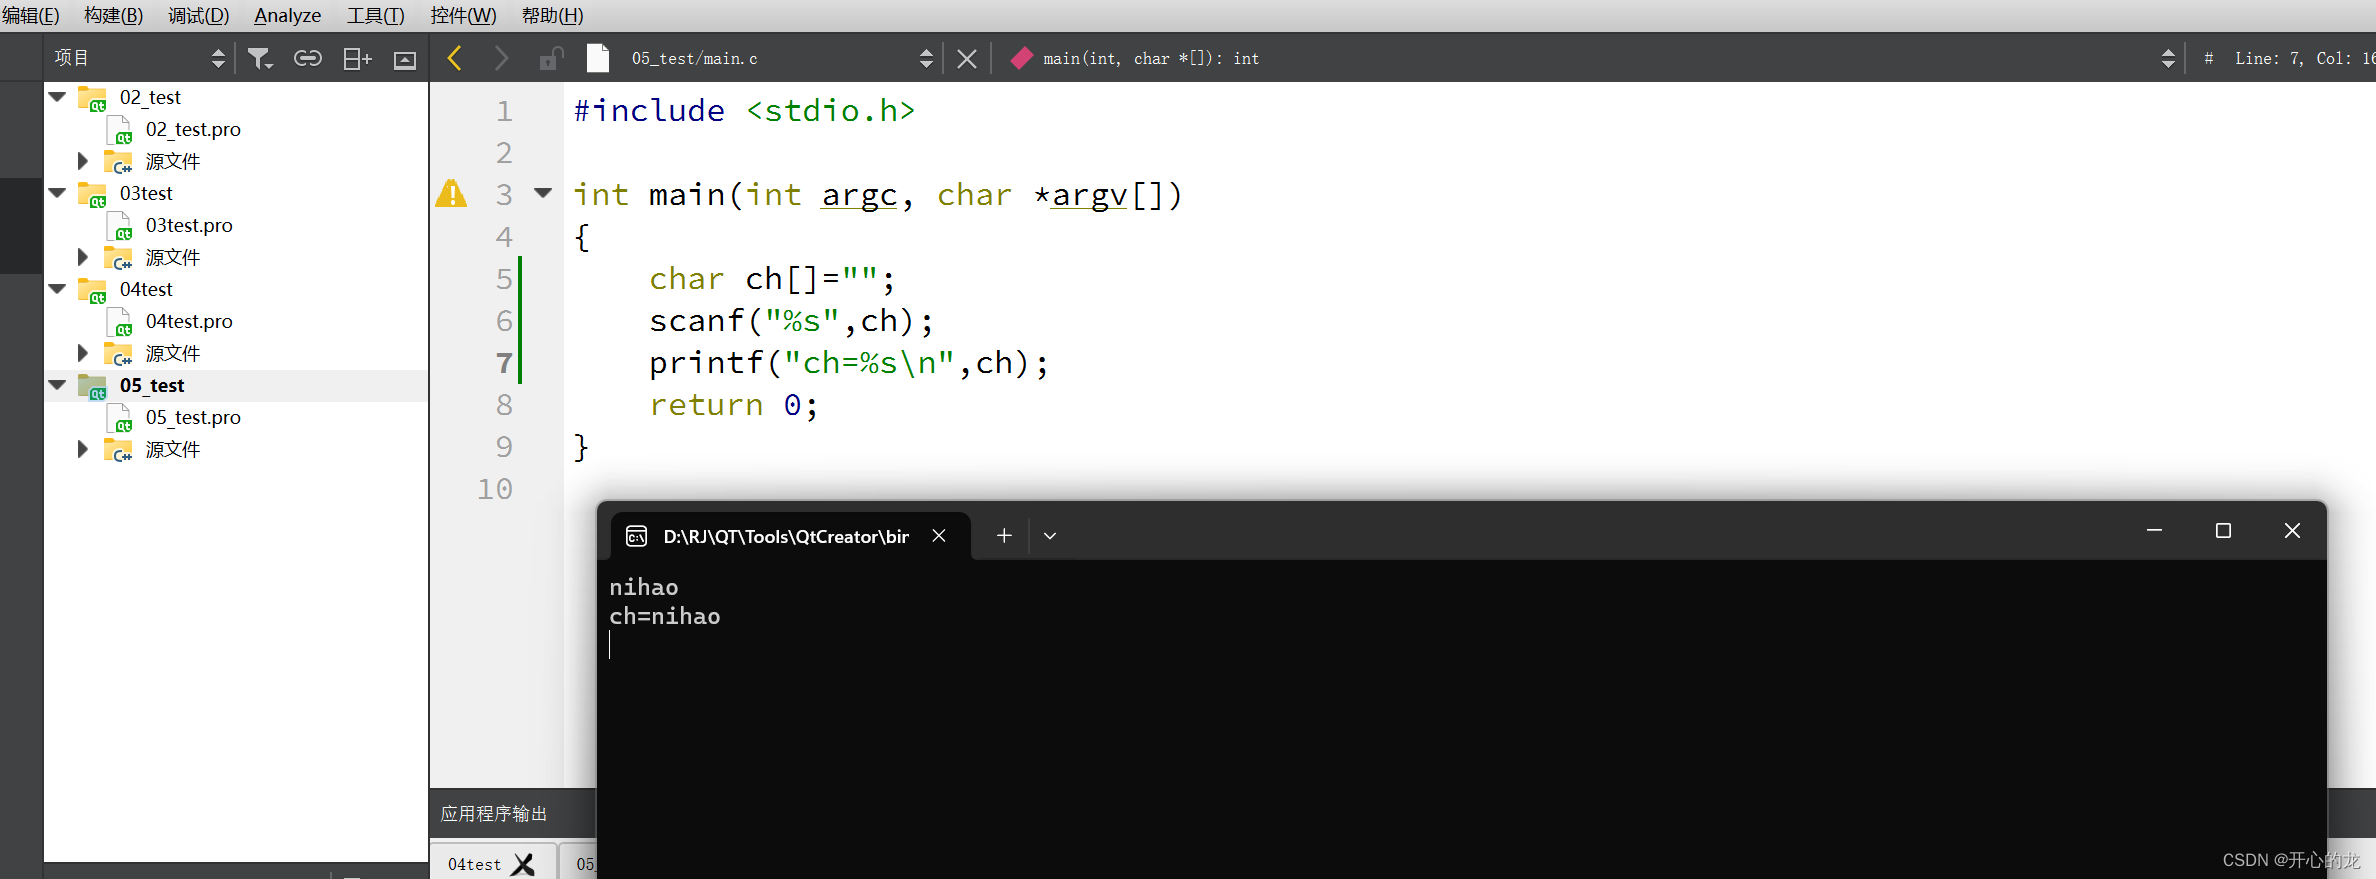Select the 05_test project
Viewport: 2376px width, 879px height.
point(152,385)
